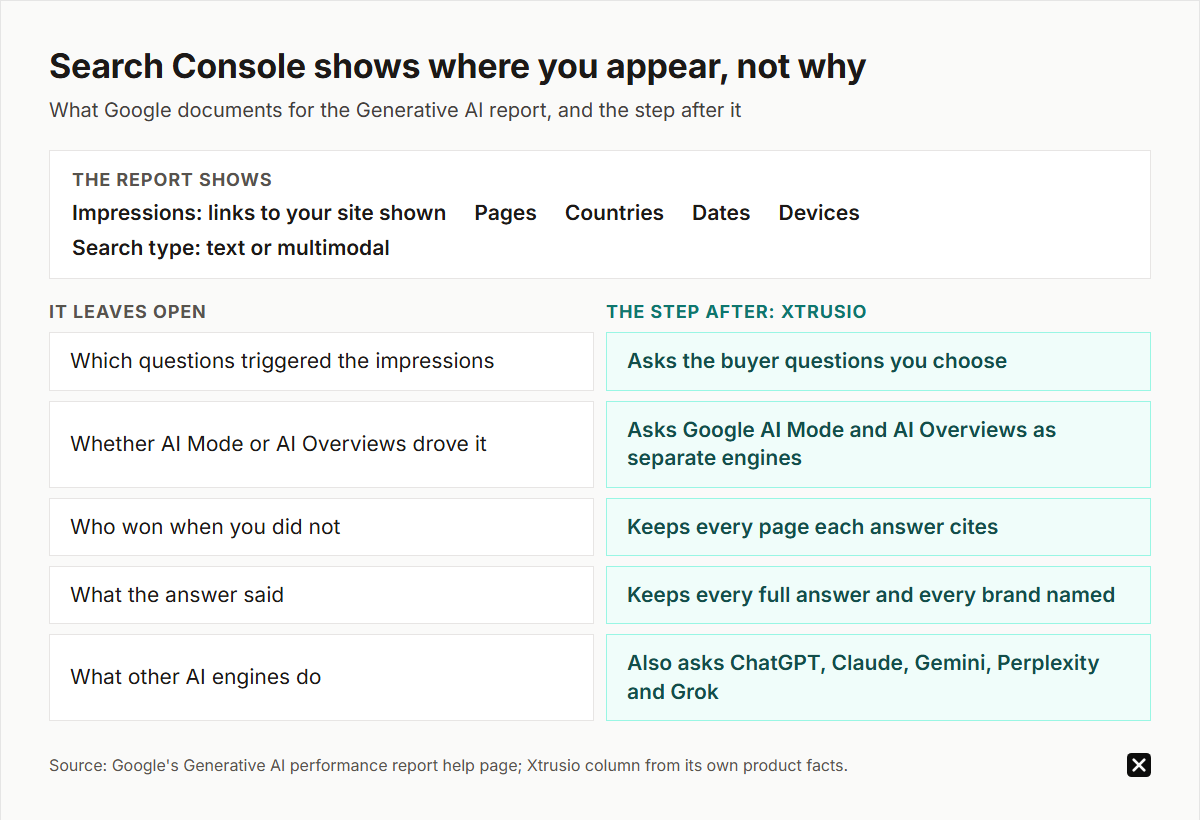Click the 'Devices' item in the report box
Image resolution: width=1200 pixels, height=820 pixels.
[819, 213]
